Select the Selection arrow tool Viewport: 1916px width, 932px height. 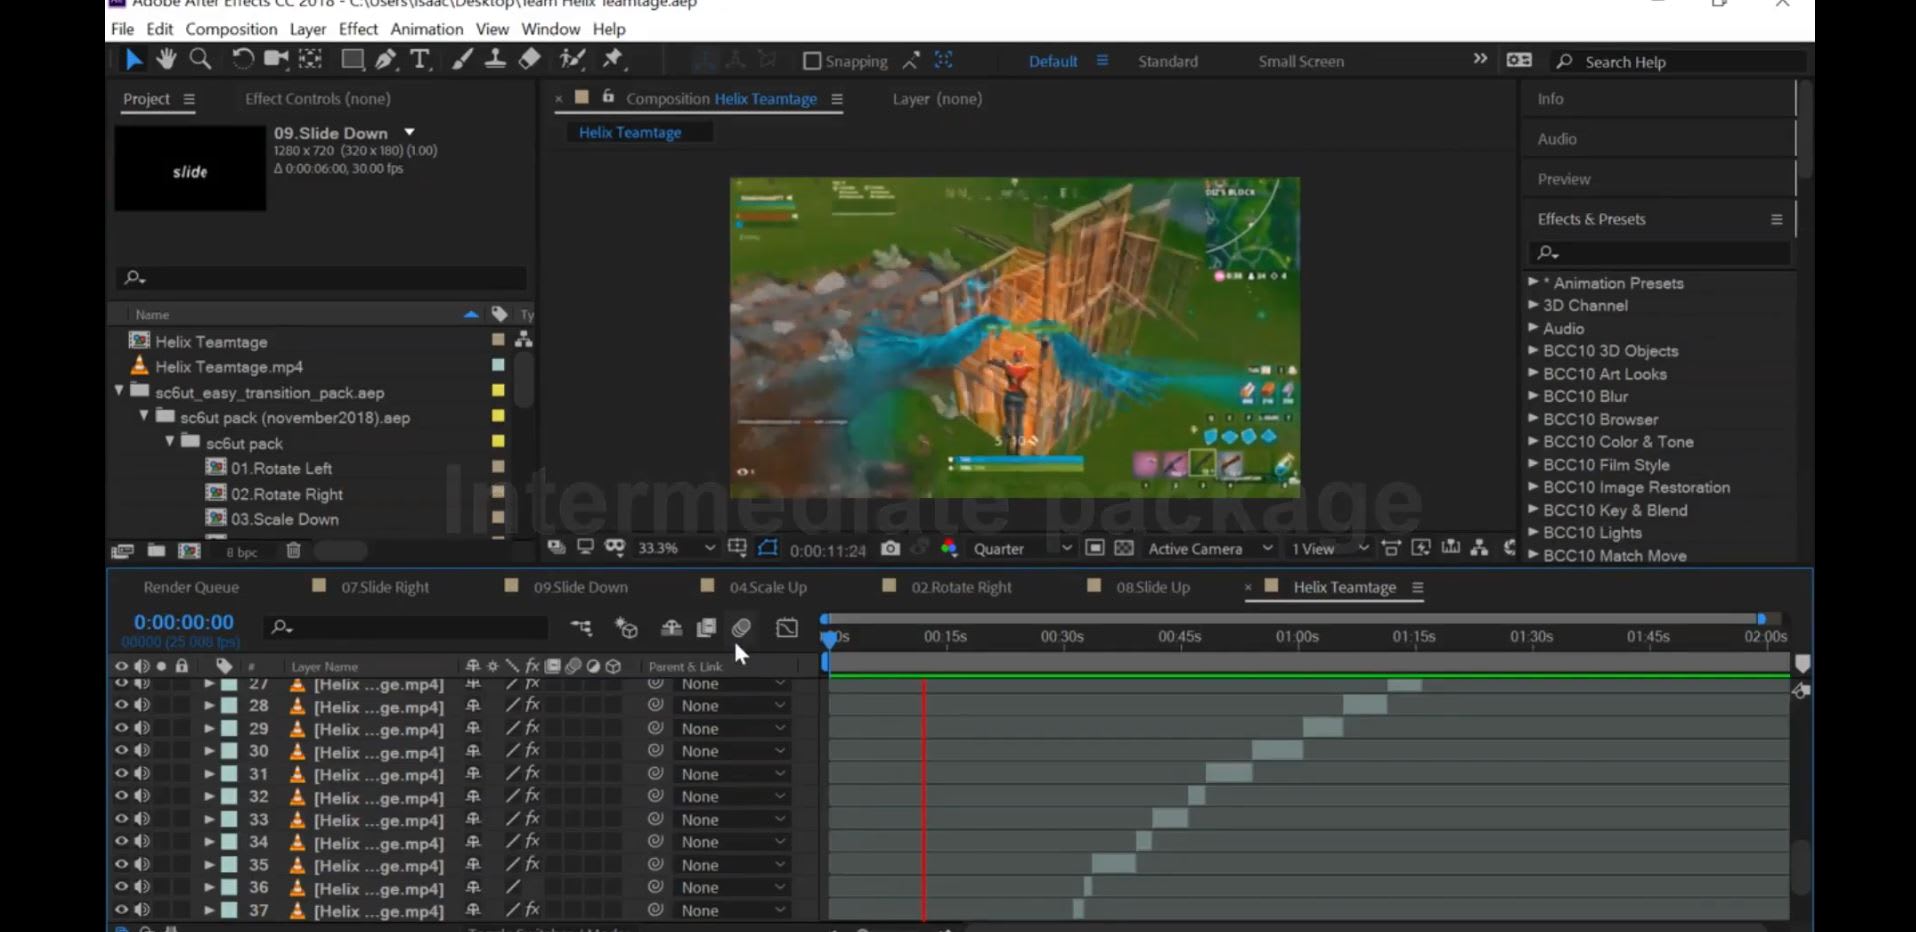(133, 60)
